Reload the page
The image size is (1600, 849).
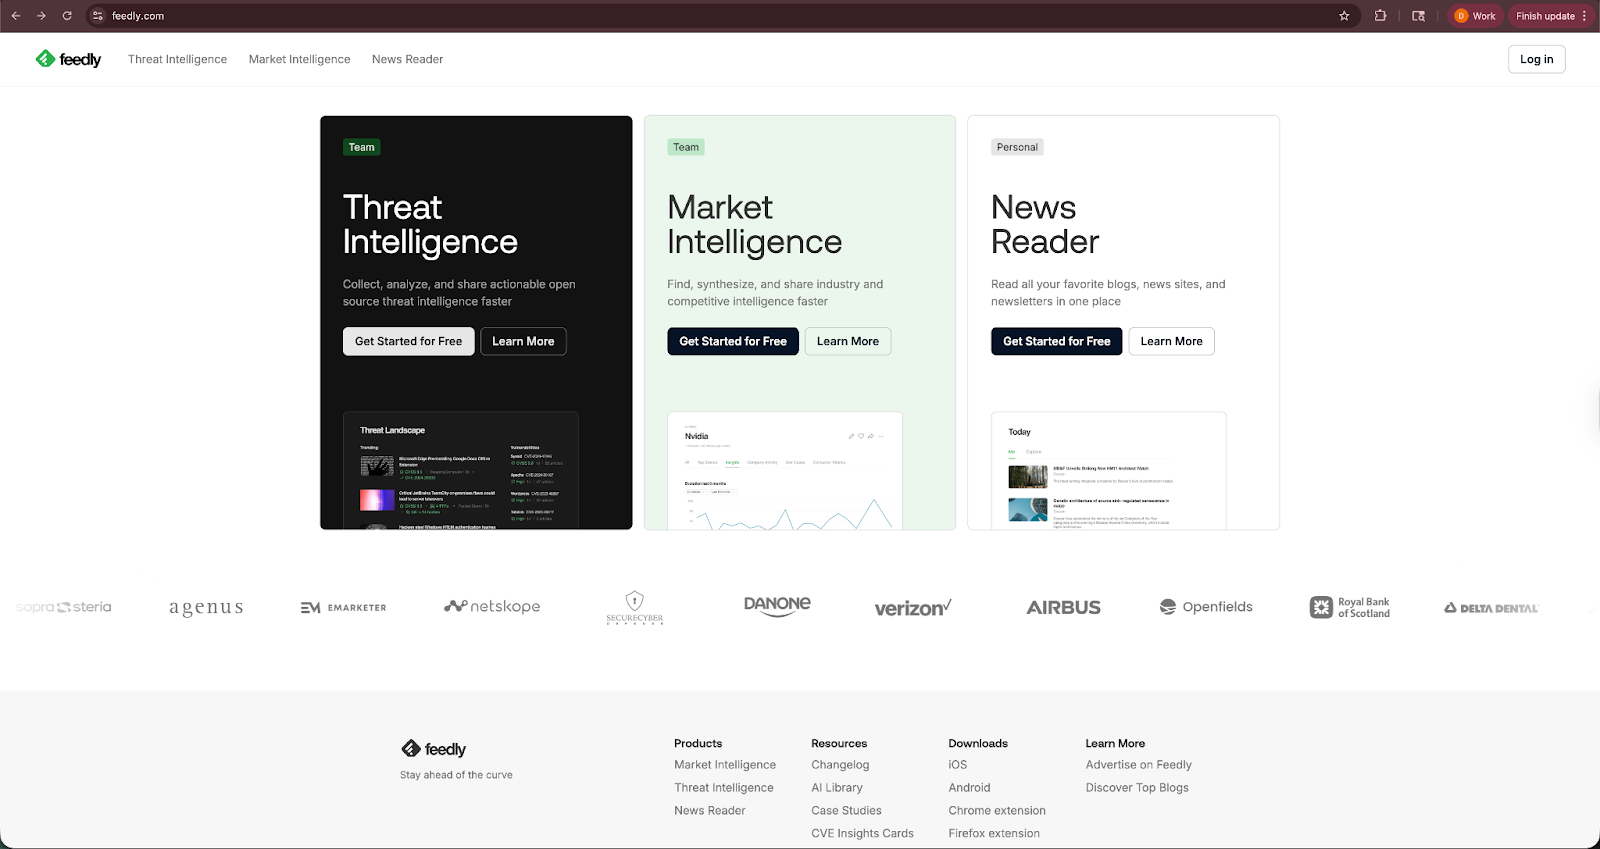67,16
